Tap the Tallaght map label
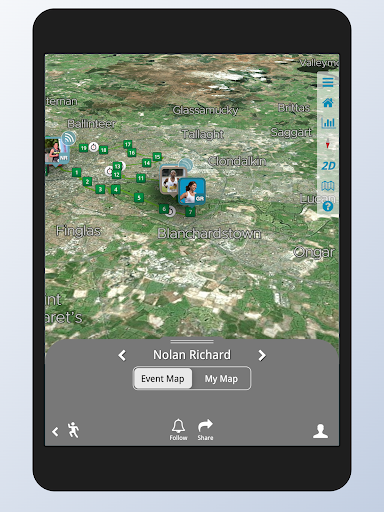The width and height of the screenshot is (384, 512). 203,134
